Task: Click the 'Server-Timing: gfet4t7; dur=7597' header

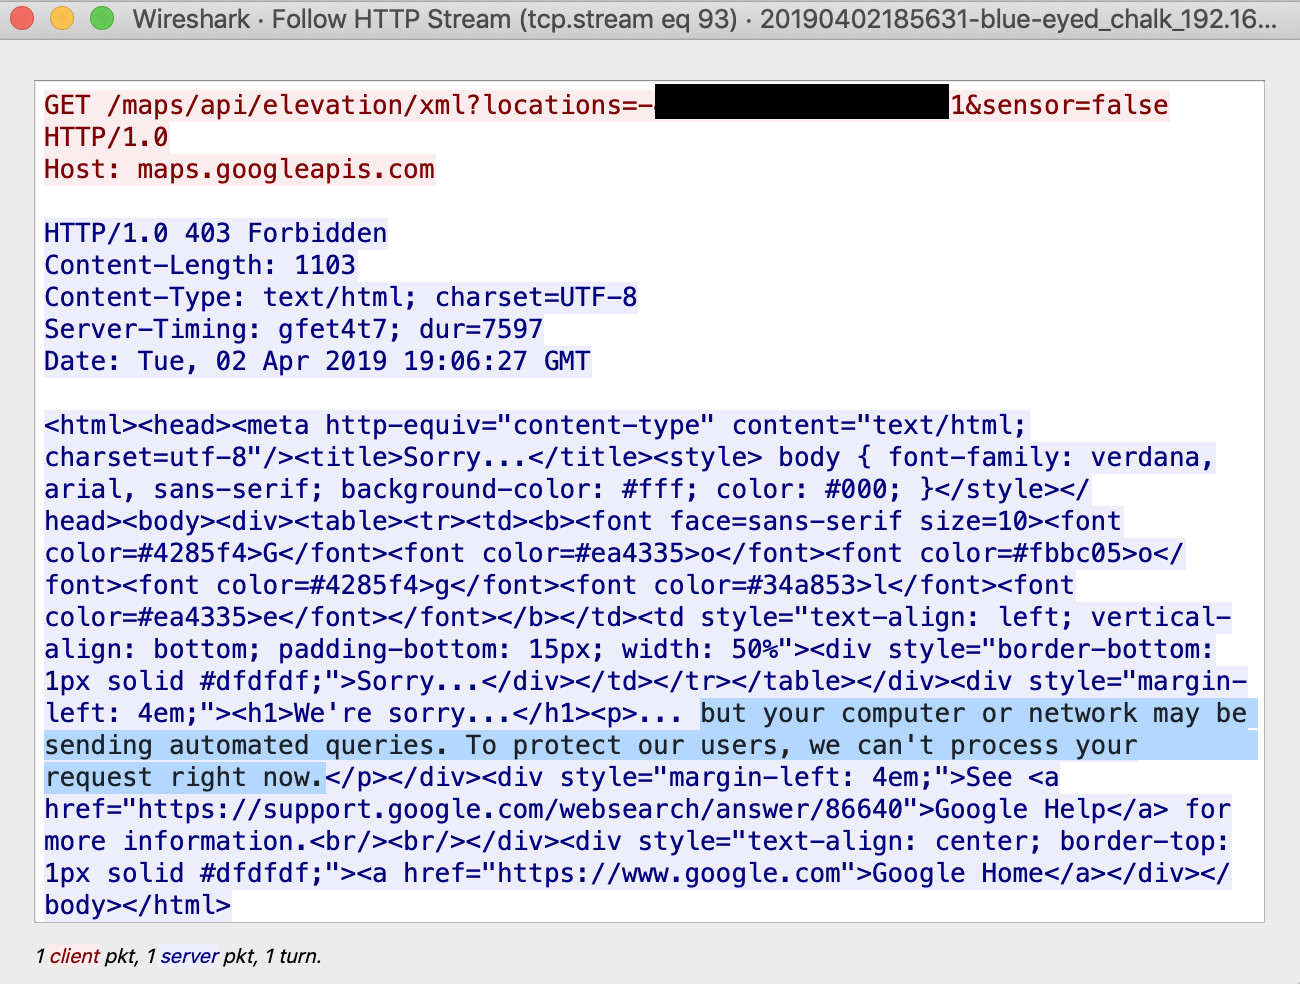Action: pos(294,329)
